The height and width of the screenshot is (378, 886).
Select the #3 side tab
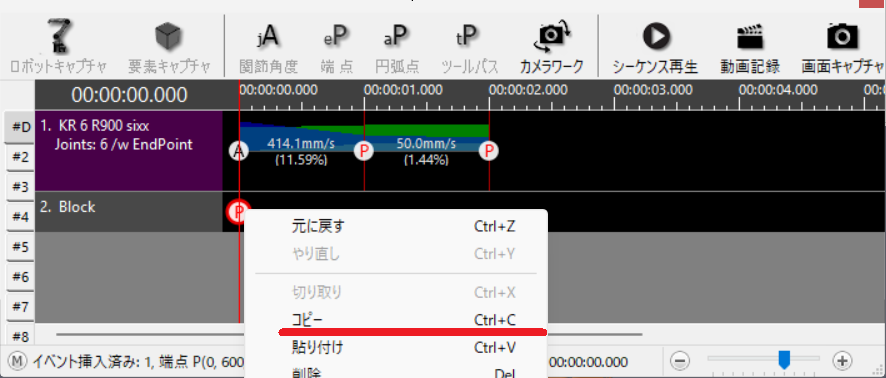(x=21, y=186)
